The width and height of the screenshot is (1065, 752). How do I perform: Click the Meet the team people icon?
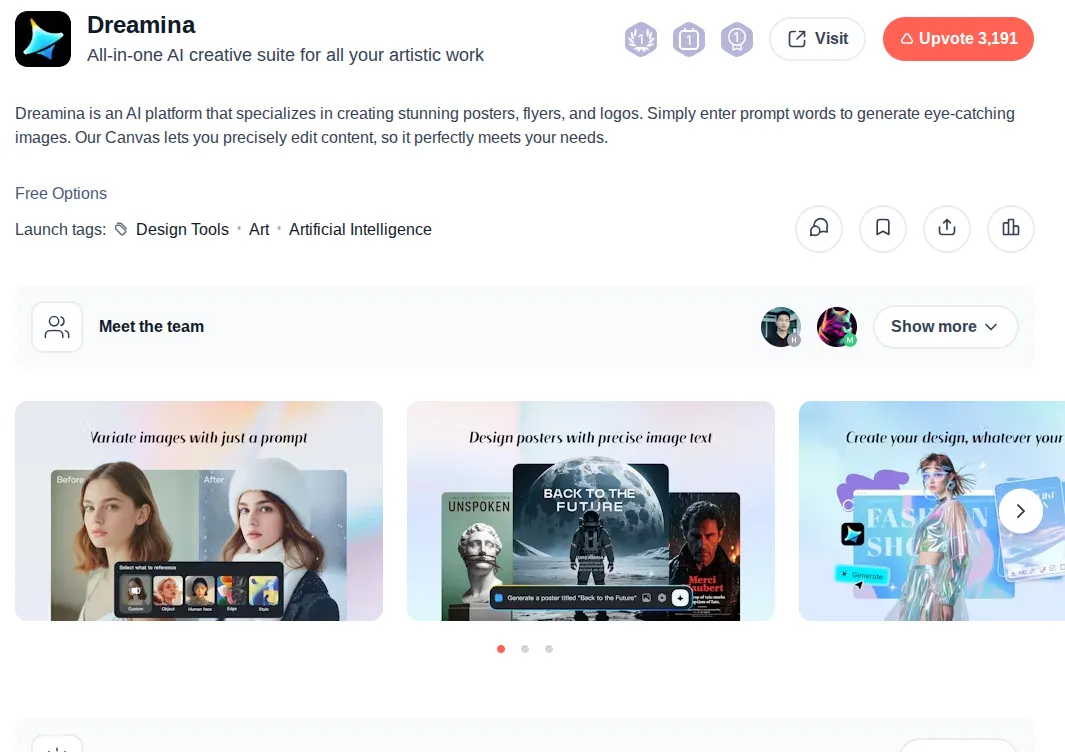(x=57, y=327)
